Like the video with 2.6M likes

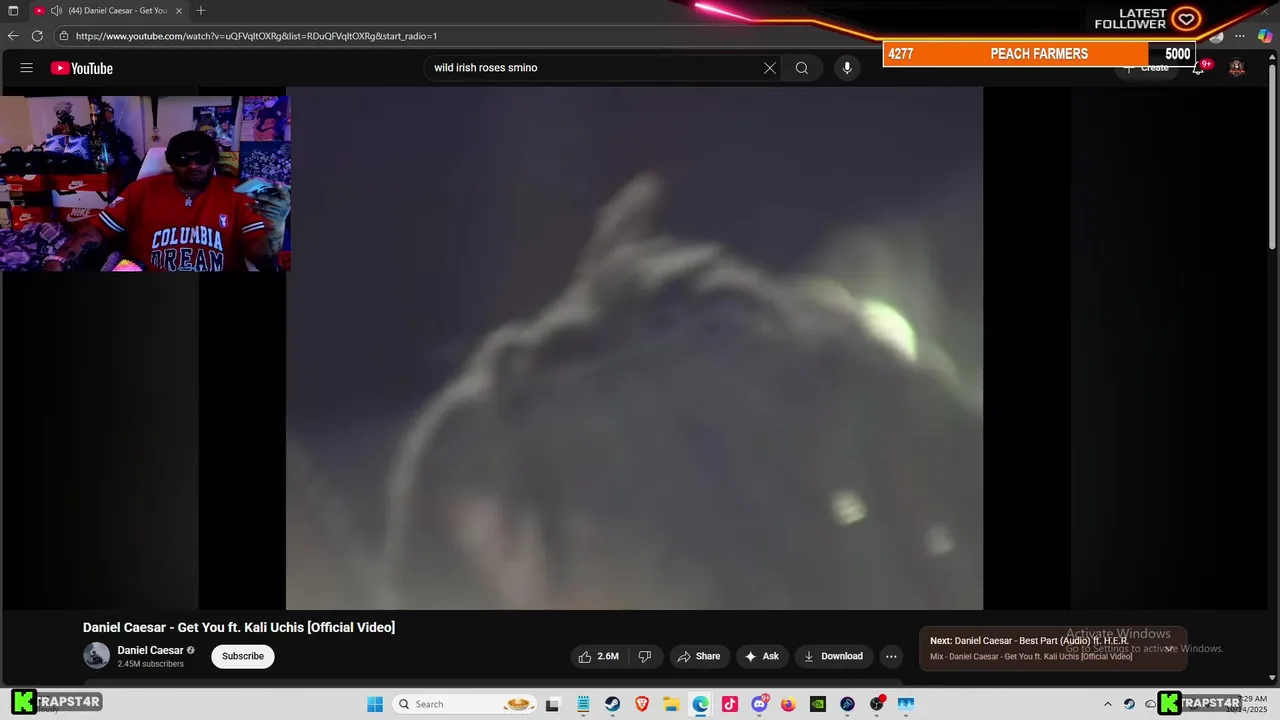(598, 656)
